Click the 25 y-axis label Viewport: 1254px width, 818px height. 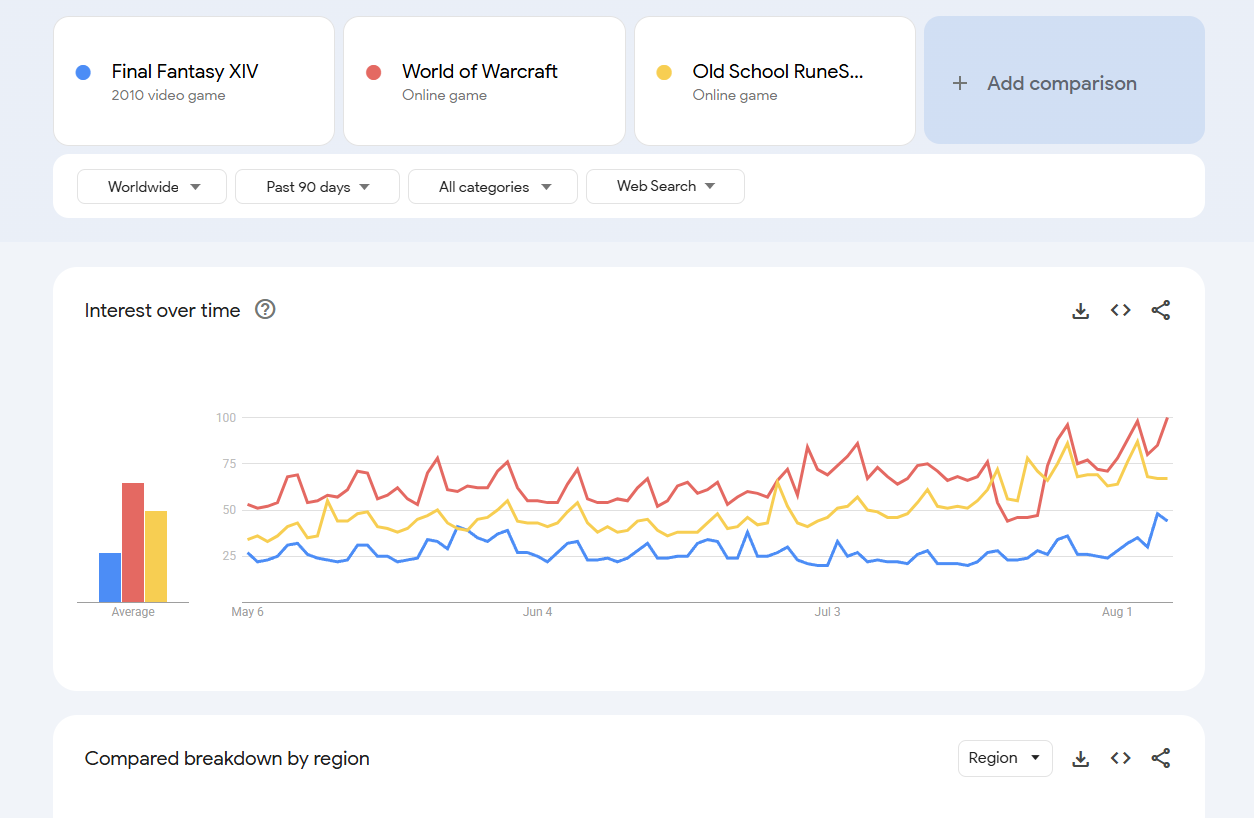pos(229,556)
